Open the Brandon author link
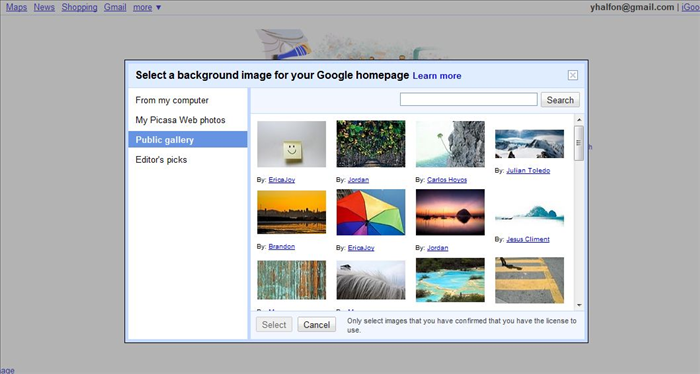The height and width of the screenshot is (374, 700). click(x=282, y=246)
